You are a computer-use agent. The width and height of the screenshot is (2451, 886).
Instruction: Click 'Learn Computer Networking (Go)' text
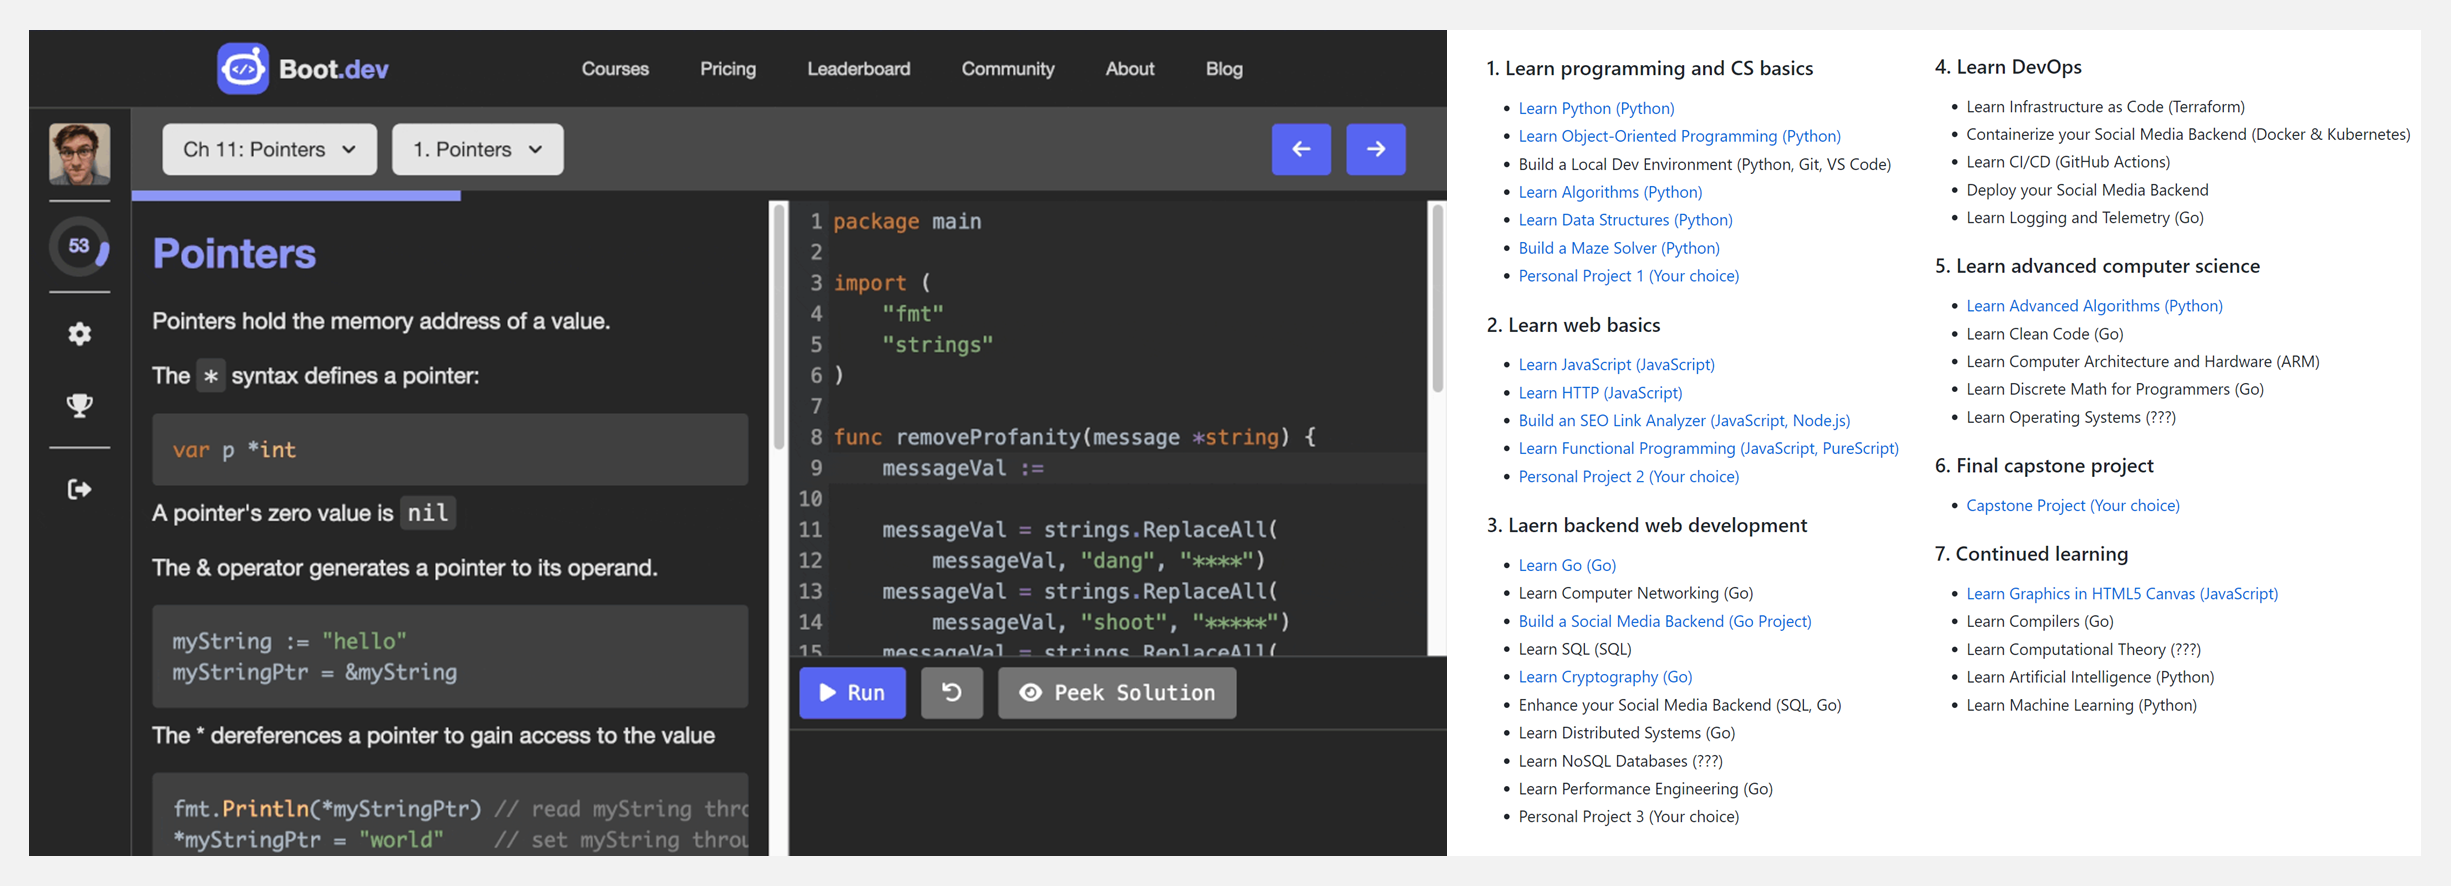(1635, 593)
